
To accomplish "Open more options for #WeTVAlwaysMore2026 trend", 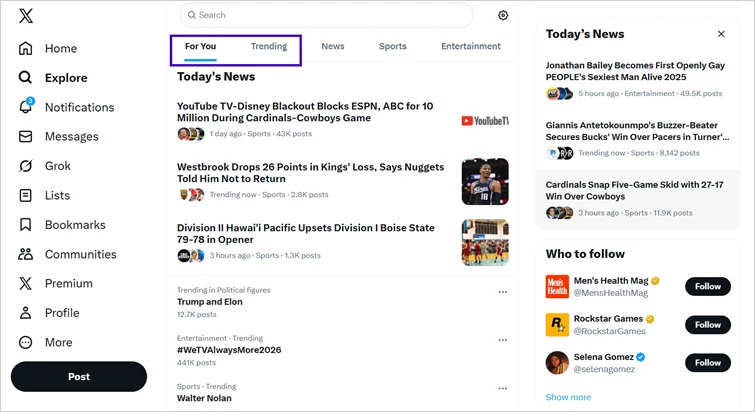I will pyautogui.click(x=503, y=340).
